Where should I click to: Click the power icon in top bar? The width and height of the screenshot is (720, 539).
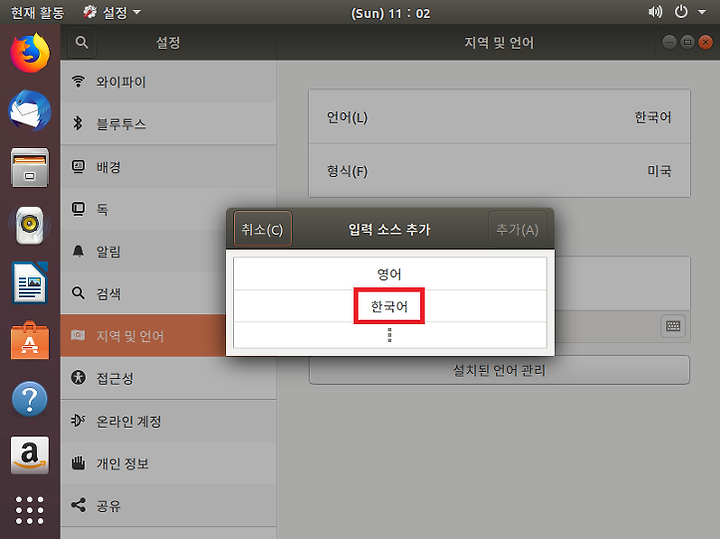pos(681,12)
